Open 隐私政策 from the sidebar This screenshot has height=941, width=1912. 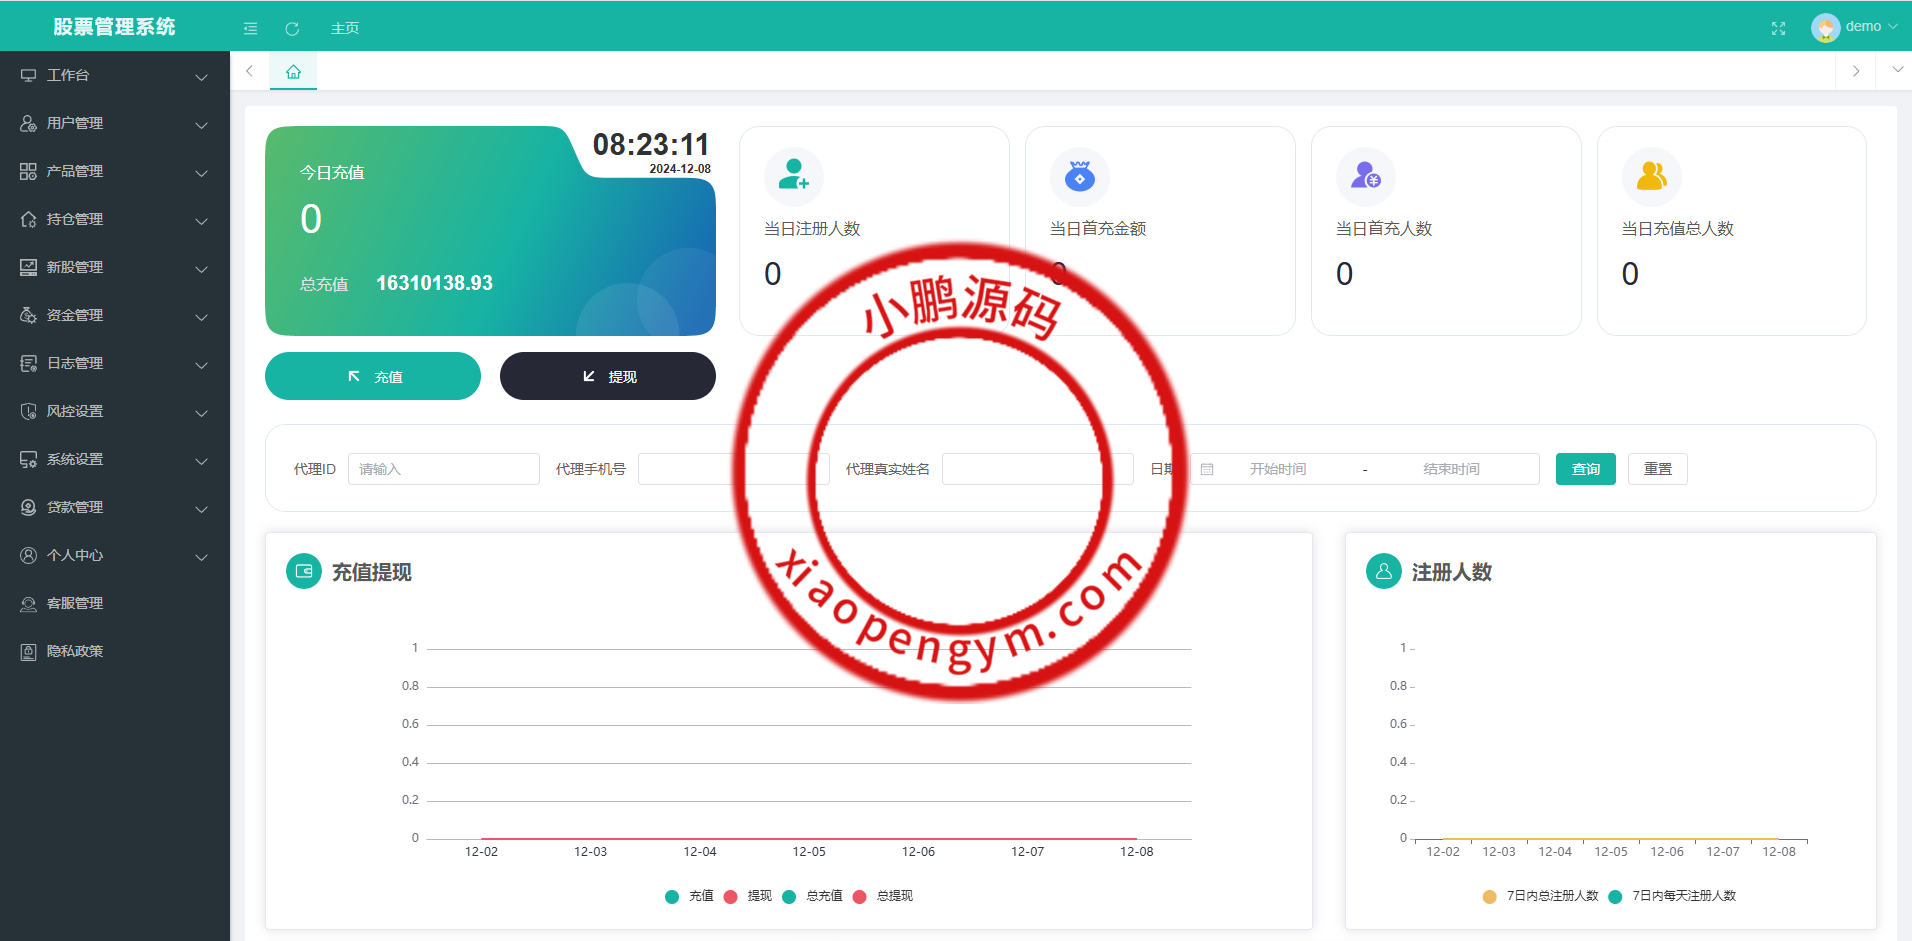75,651
